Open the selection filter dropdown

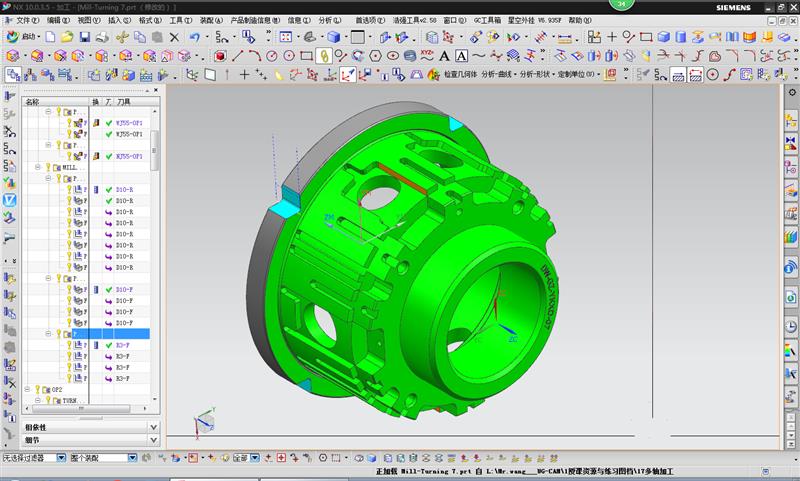(62, 458)
